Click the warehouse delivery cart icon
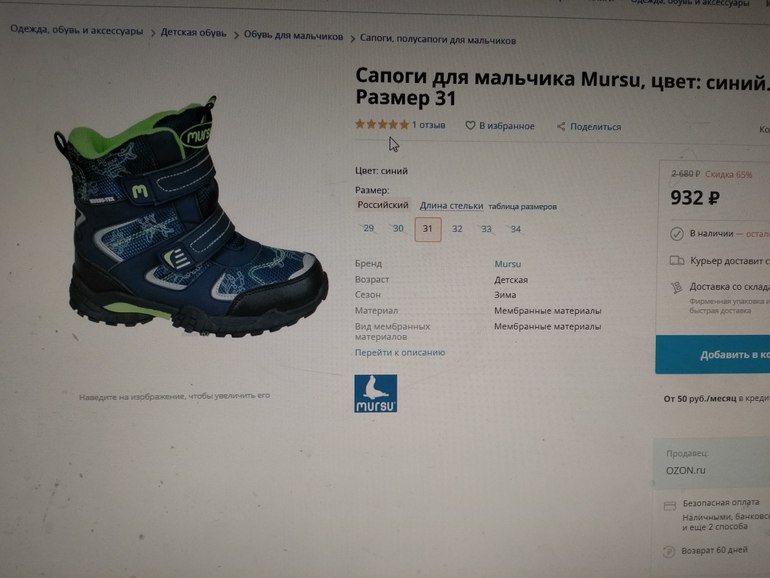Image resolution: width=770 pixels, height=578 pixels. pos(677,287)
